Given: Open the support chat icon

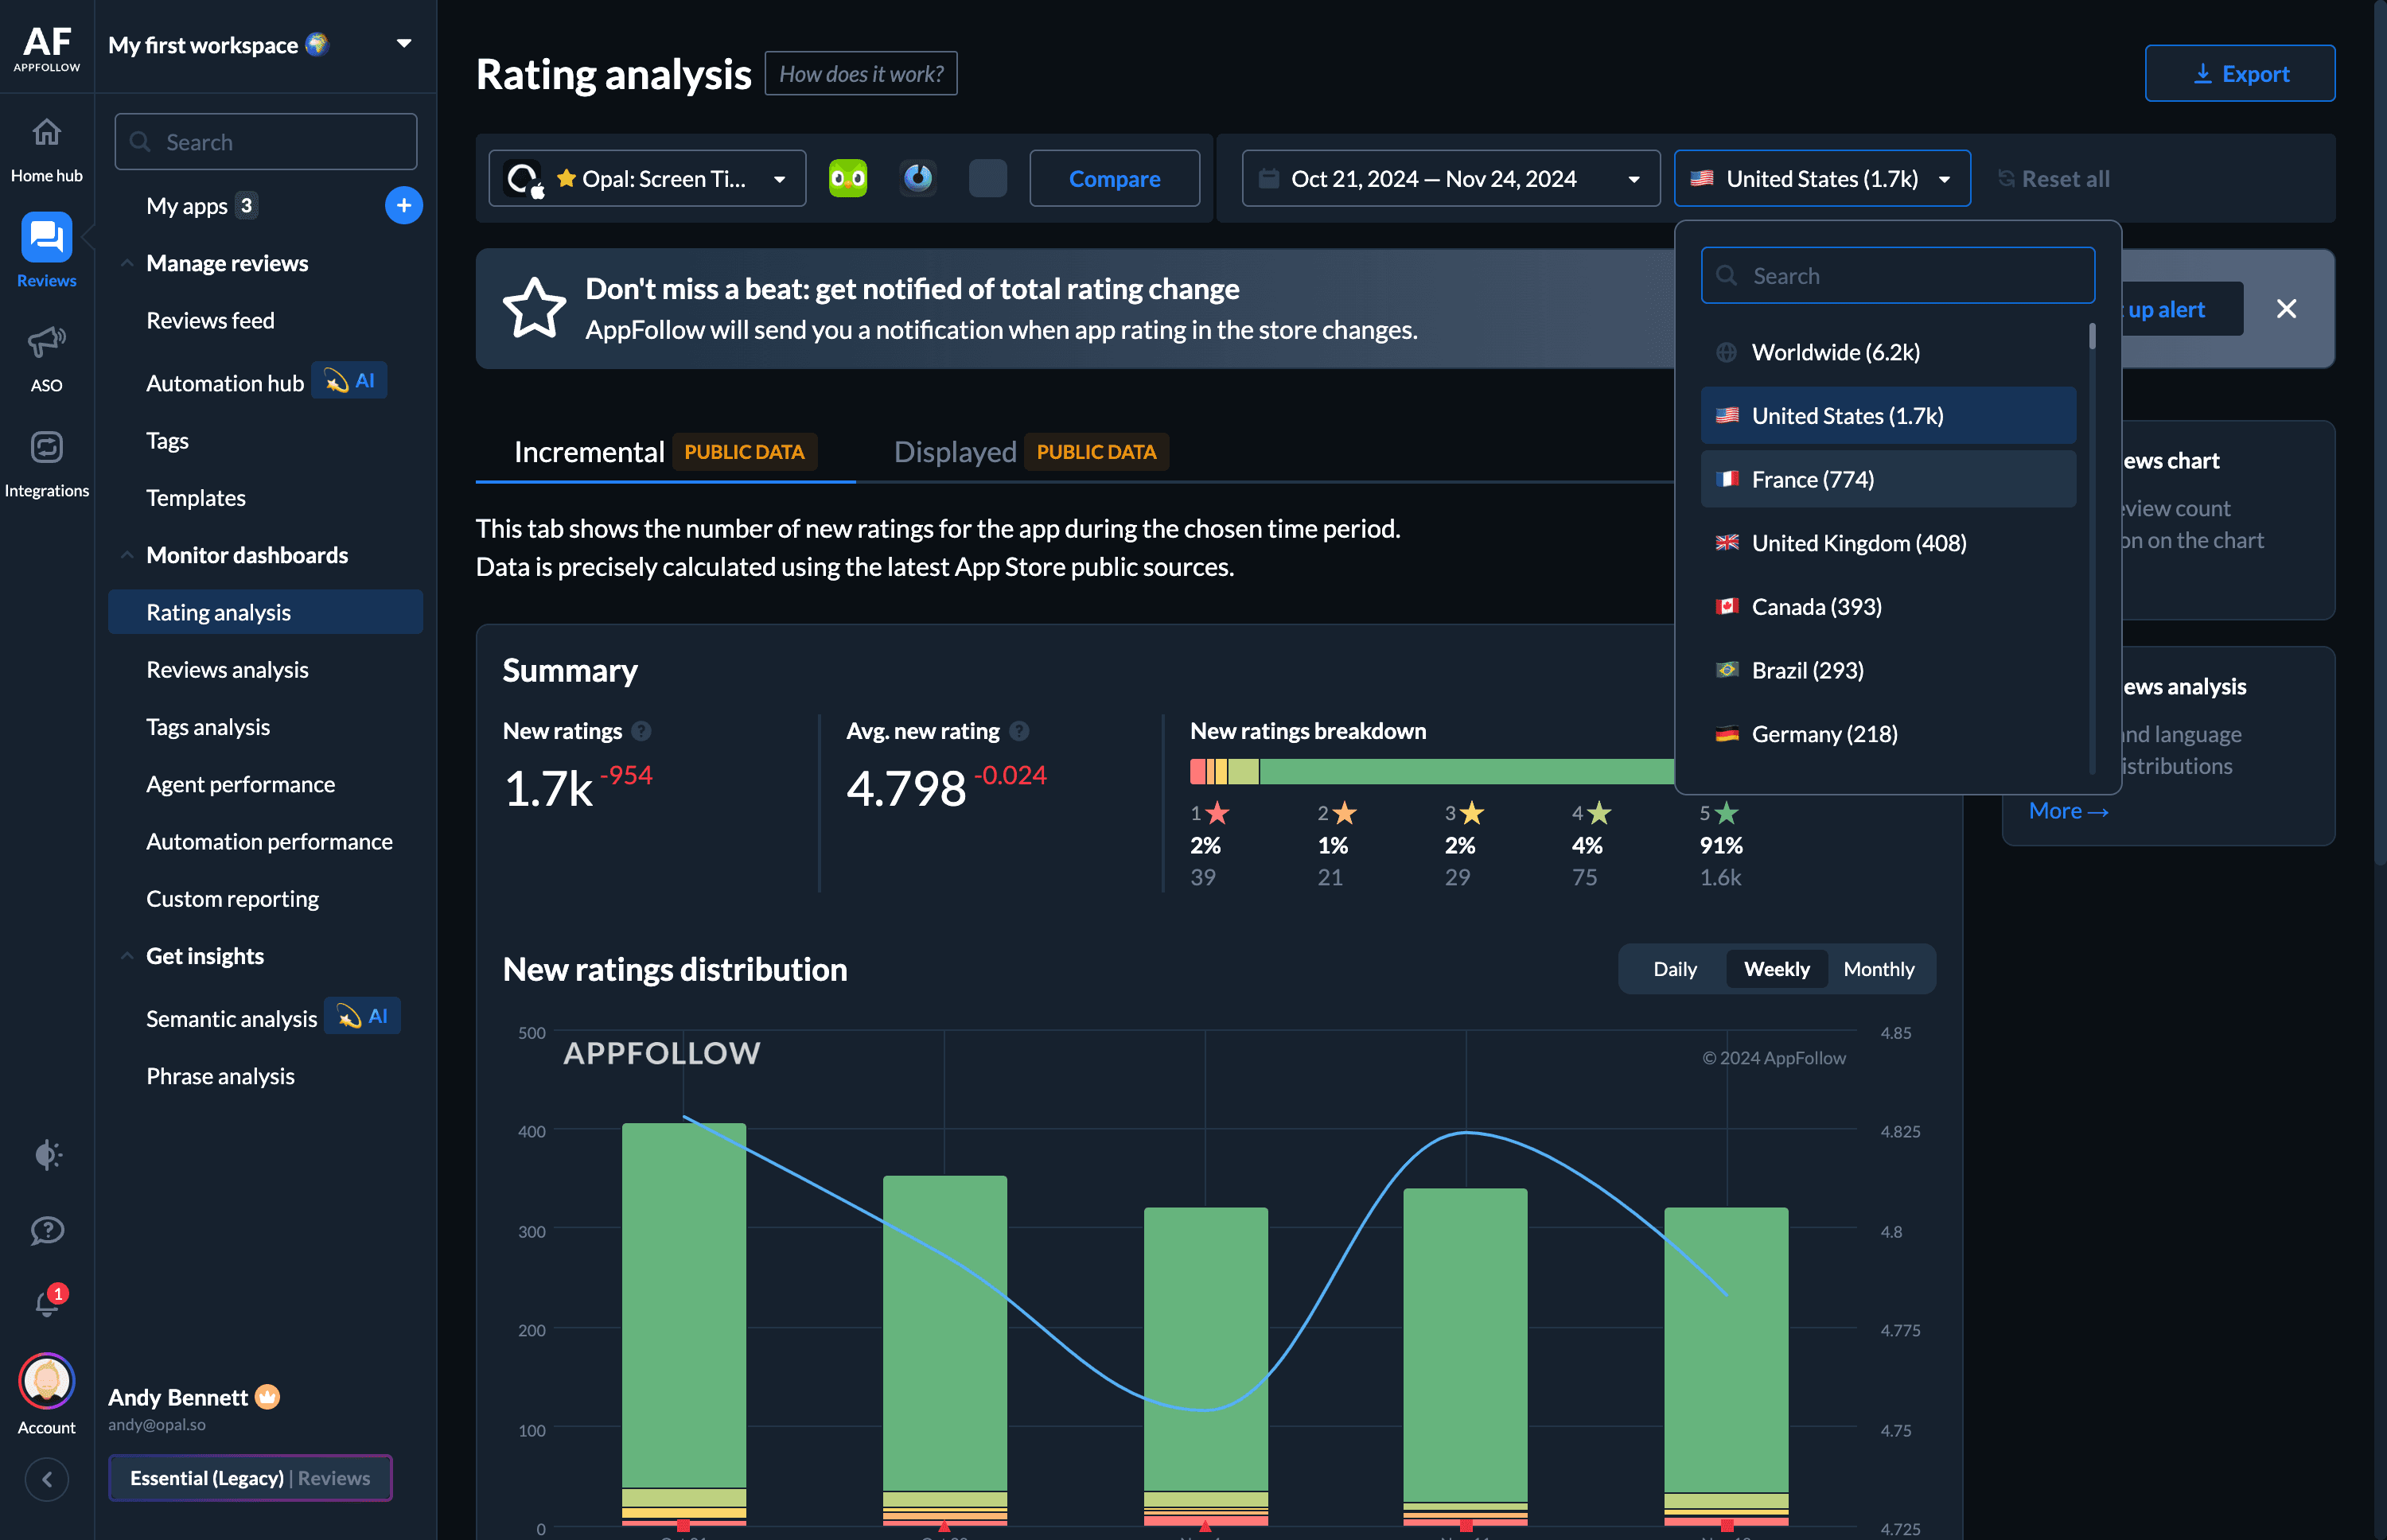Looking at the screenshot, I should click(x=47, y=1230).
